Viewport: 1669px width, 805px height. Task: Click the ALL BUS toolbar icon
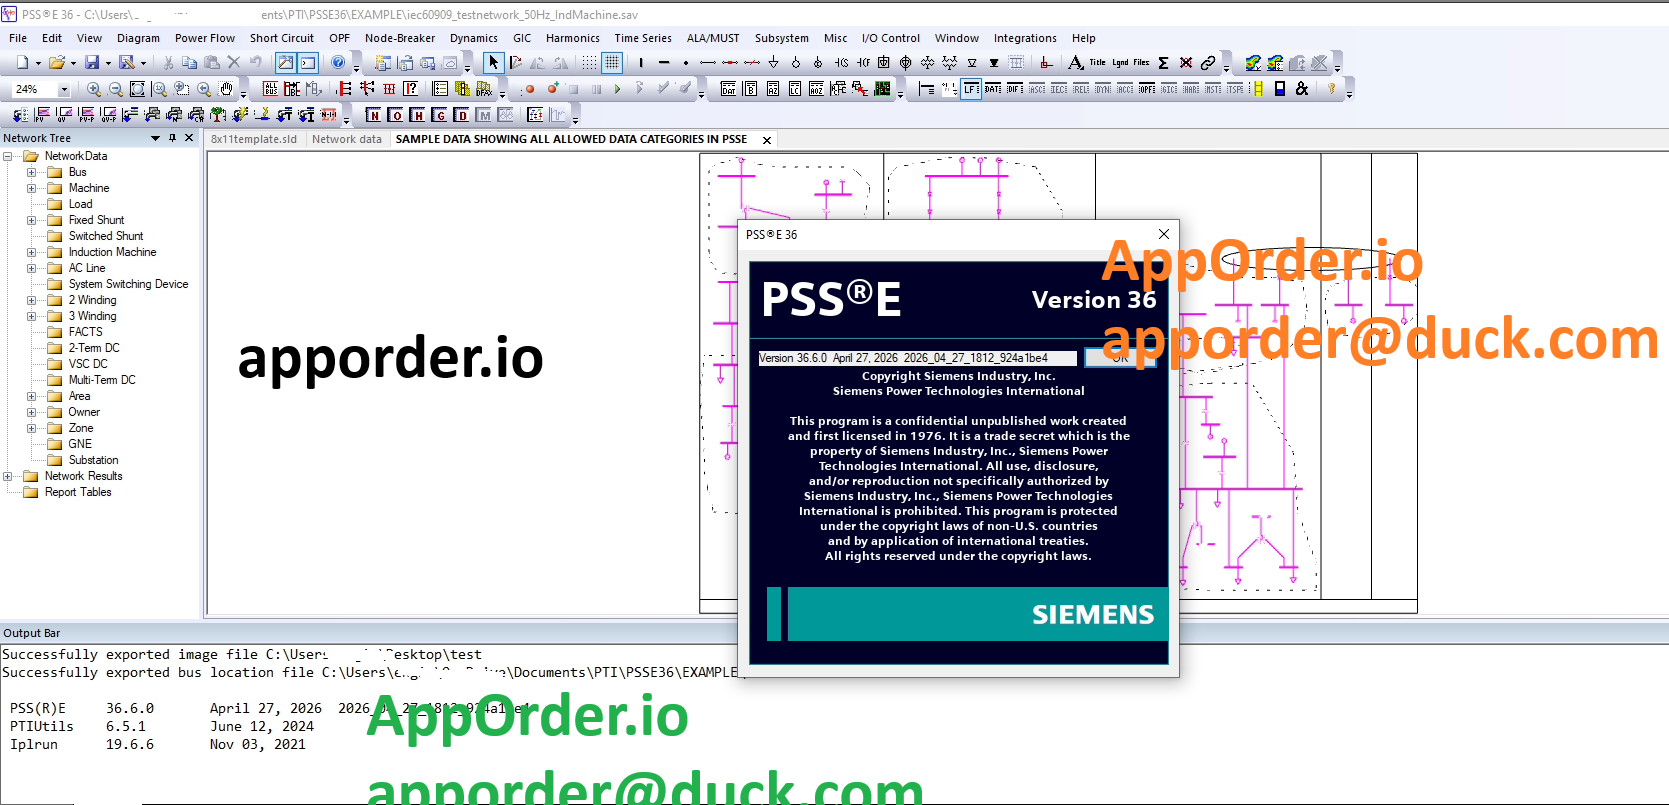(270, 89)
